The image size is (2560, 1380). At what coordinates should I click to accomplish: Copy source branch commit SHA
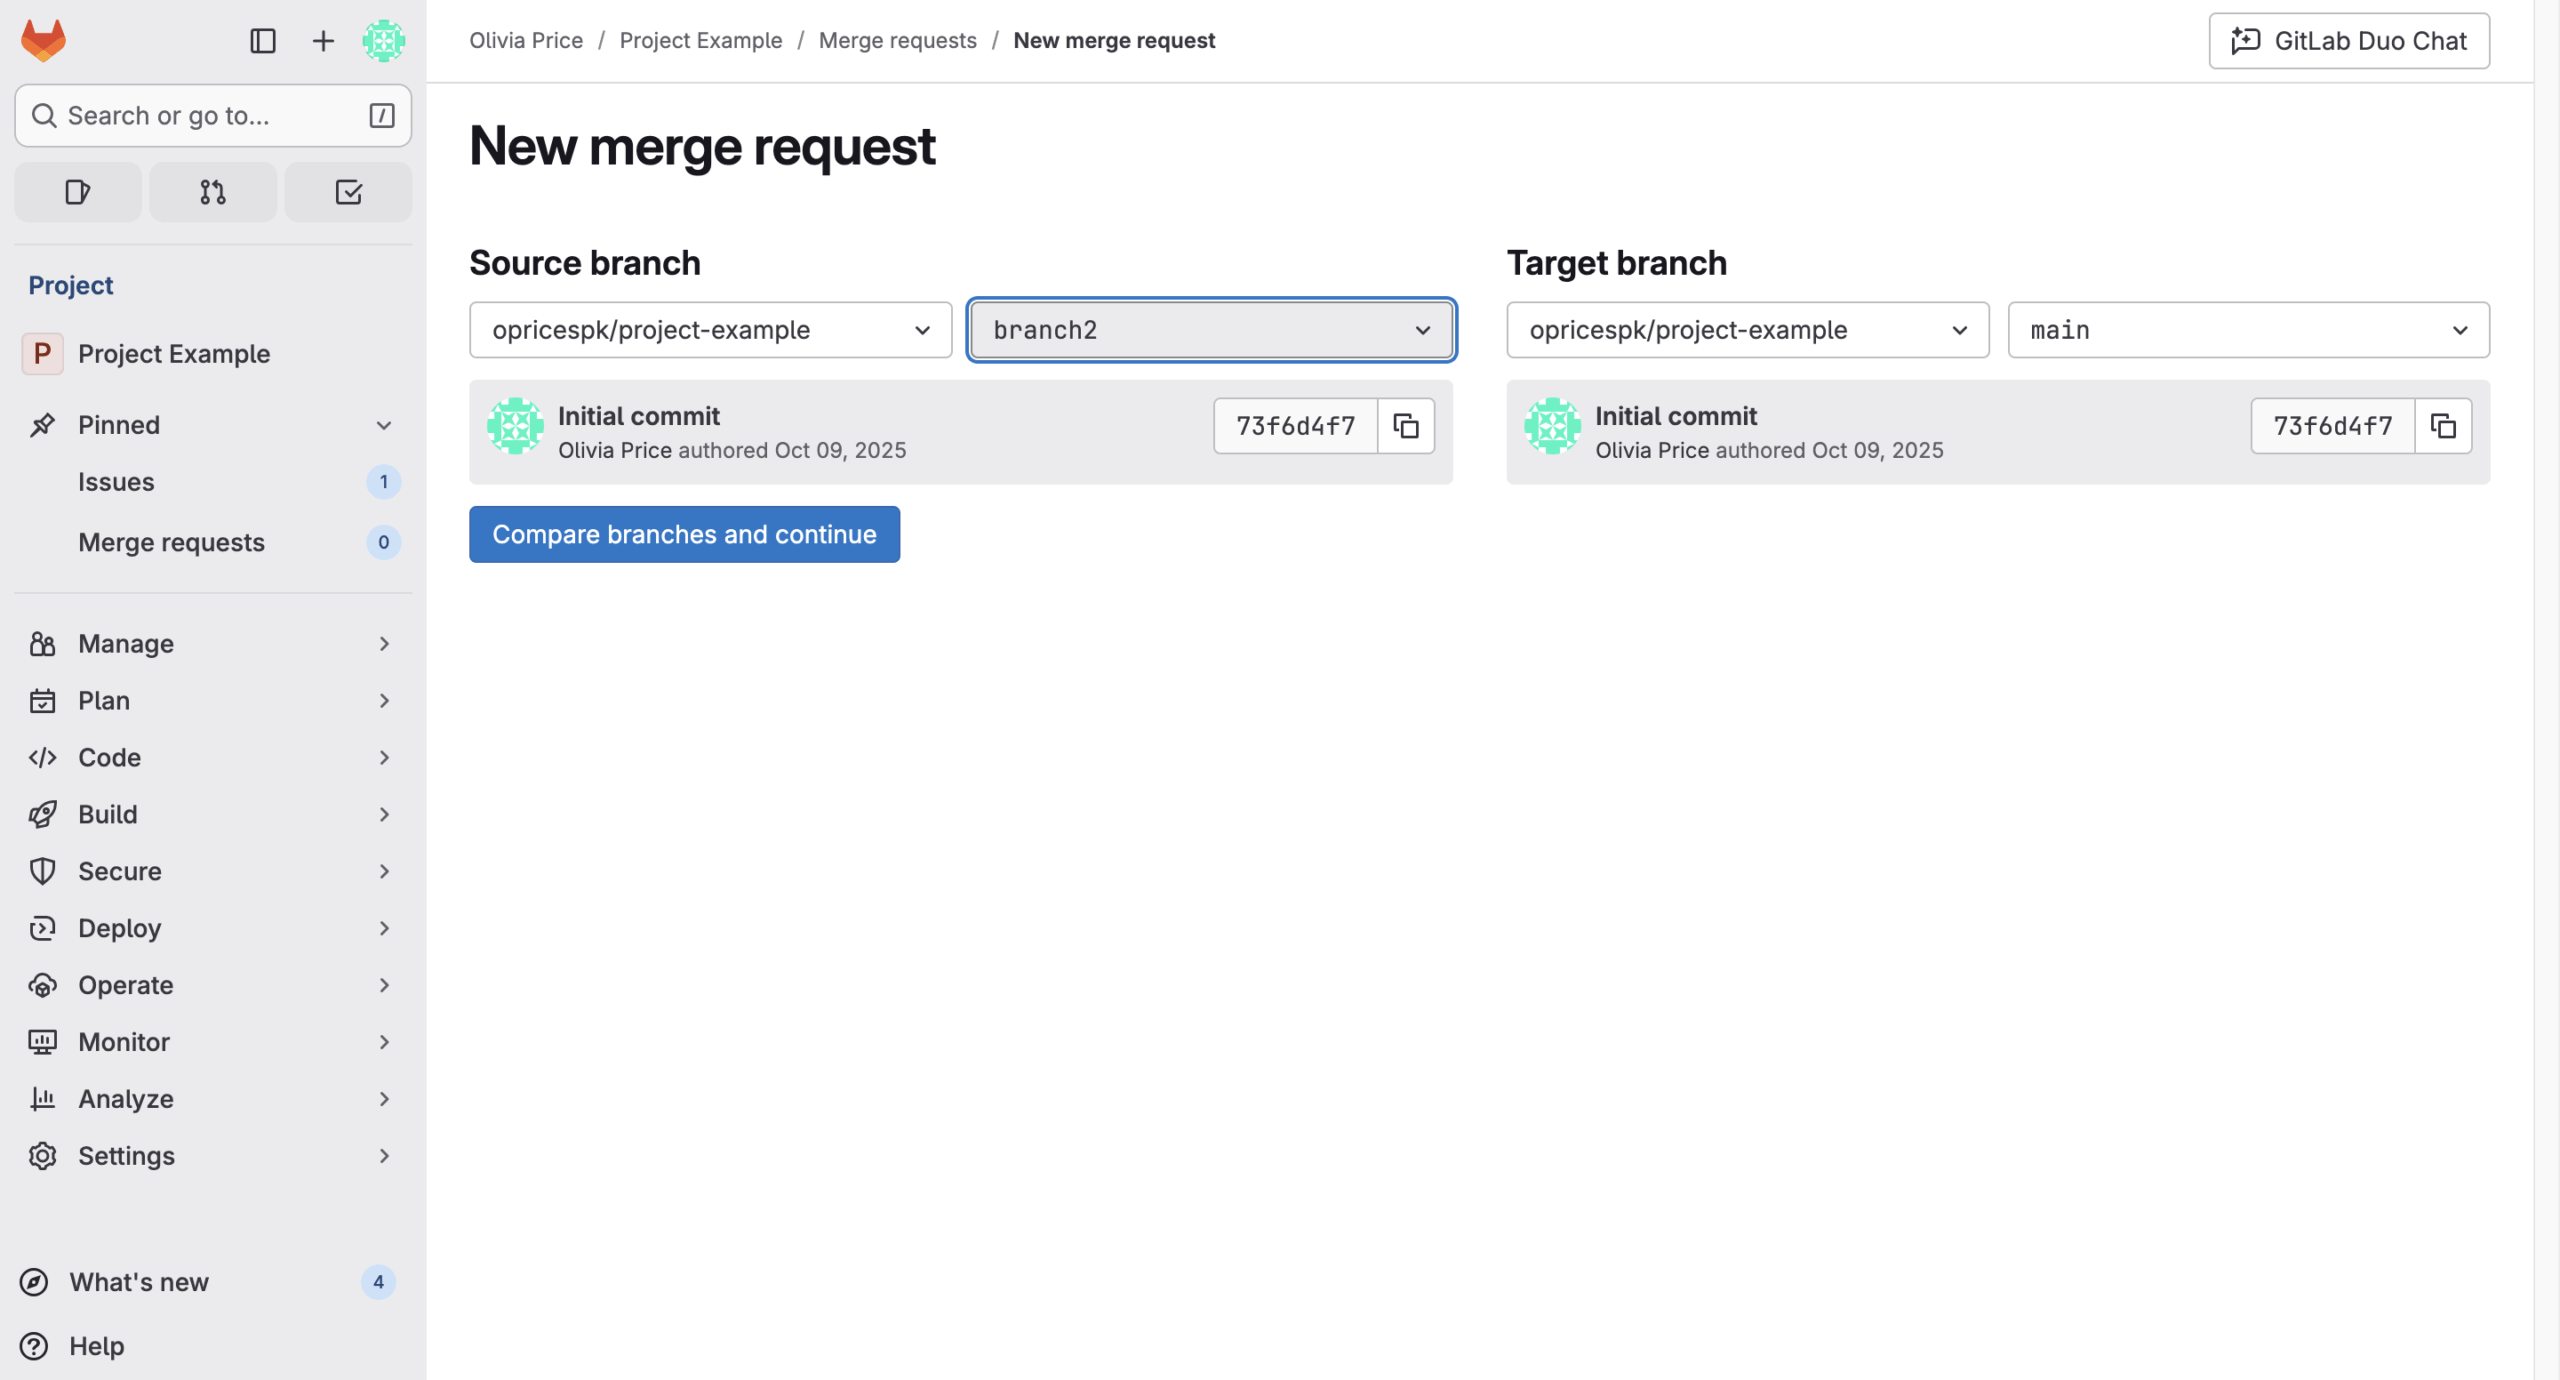click(x=1405, y=426)
